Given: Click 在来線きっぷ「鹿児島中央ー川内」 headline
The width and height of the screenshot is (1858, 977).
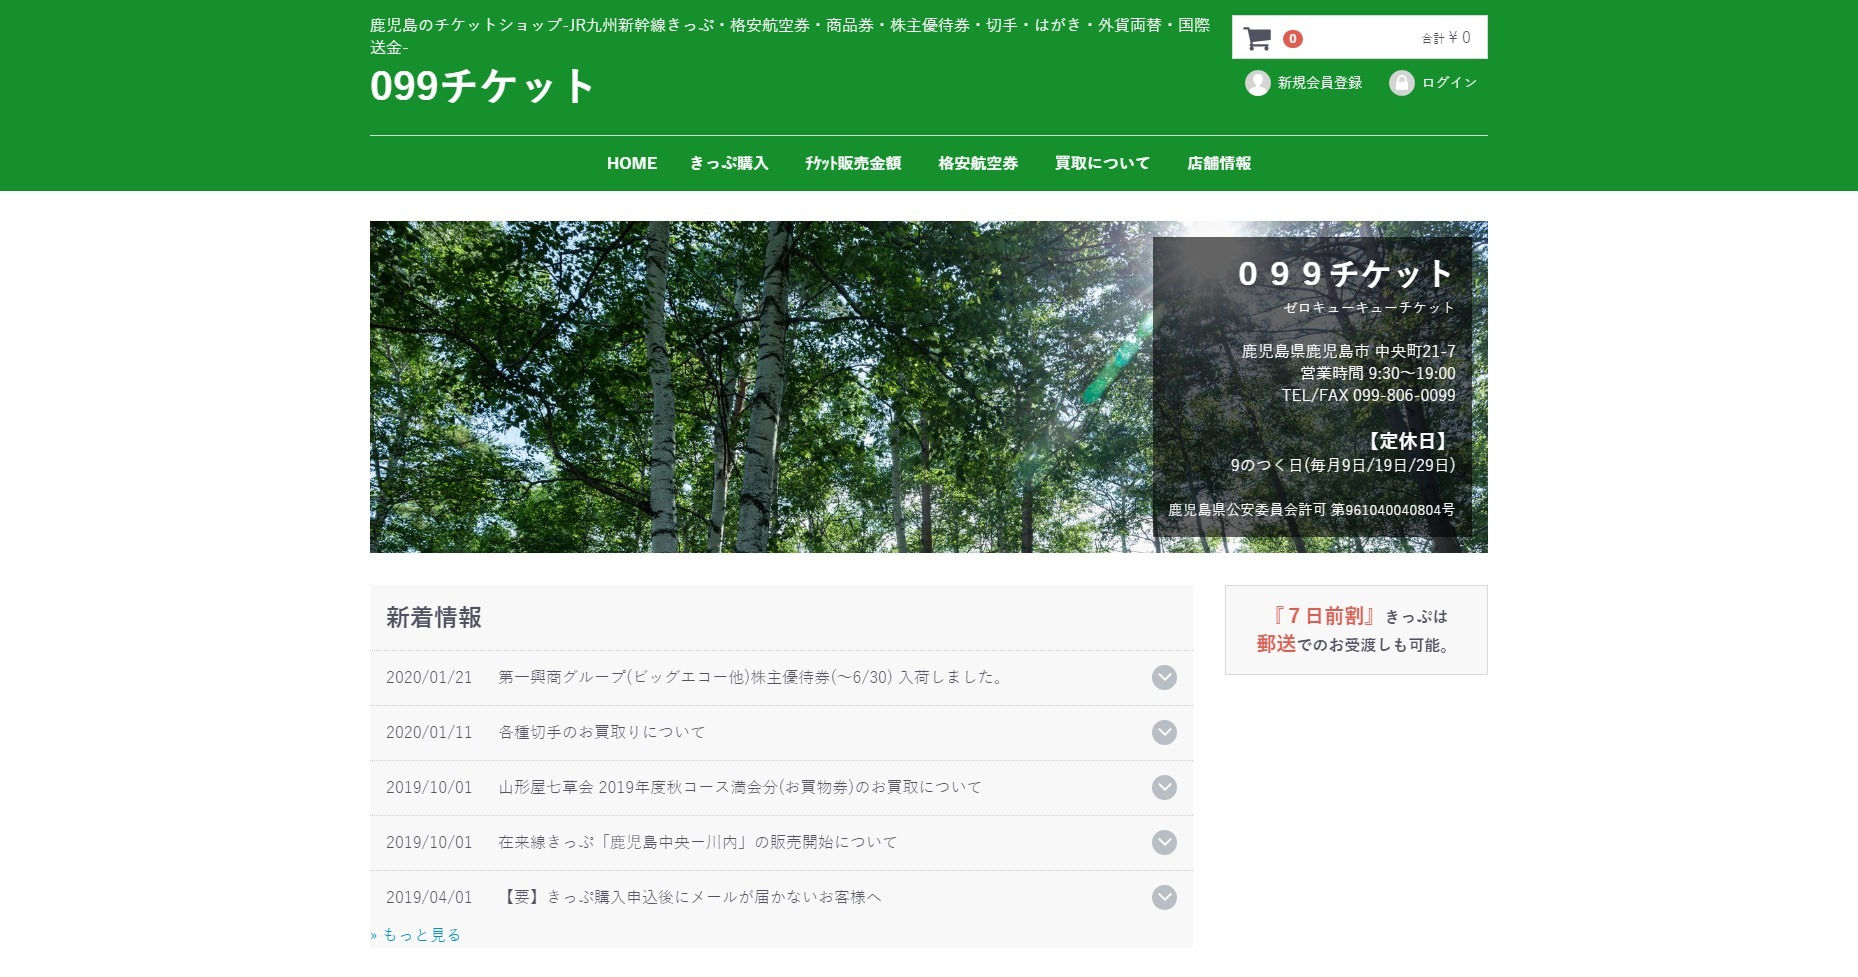Looking at the screenshot, I should click(698, 842).
